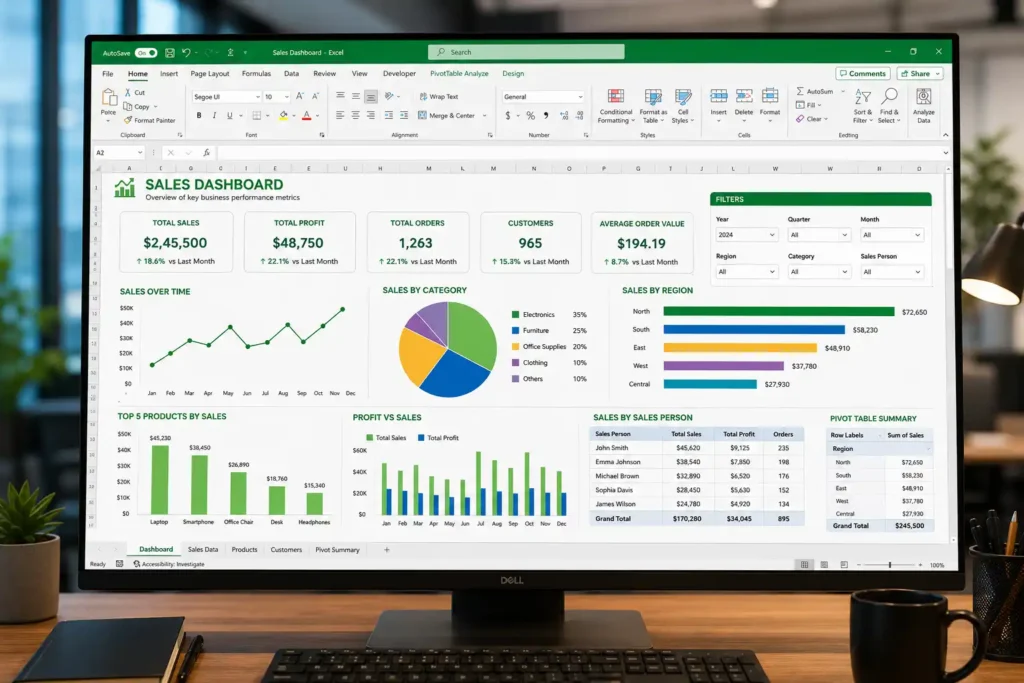The image size is (1024, 683).
Task: Click Accessibility: Investigate in status bar
Action: coord(169,564)
